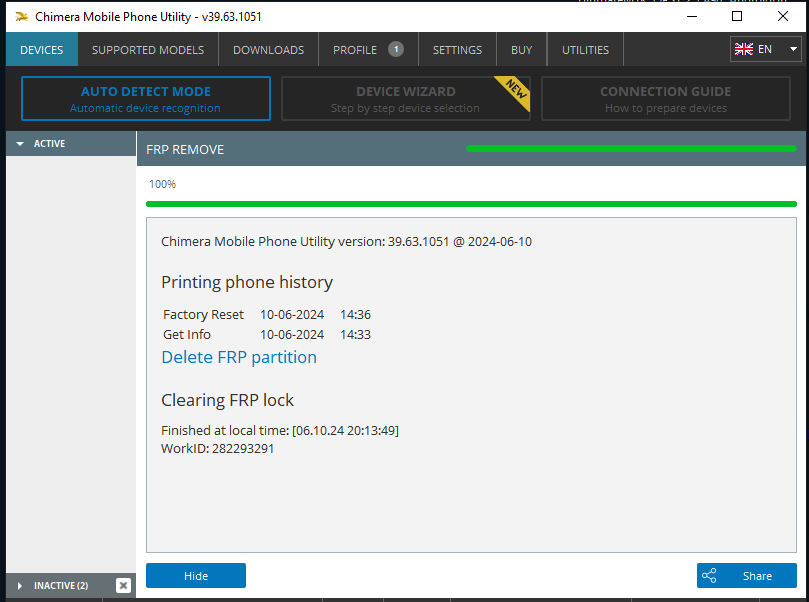This screenshot has height=602, width=809.
Task: Open the SUPPORTED MODELS tab
Action: point(148,50)
